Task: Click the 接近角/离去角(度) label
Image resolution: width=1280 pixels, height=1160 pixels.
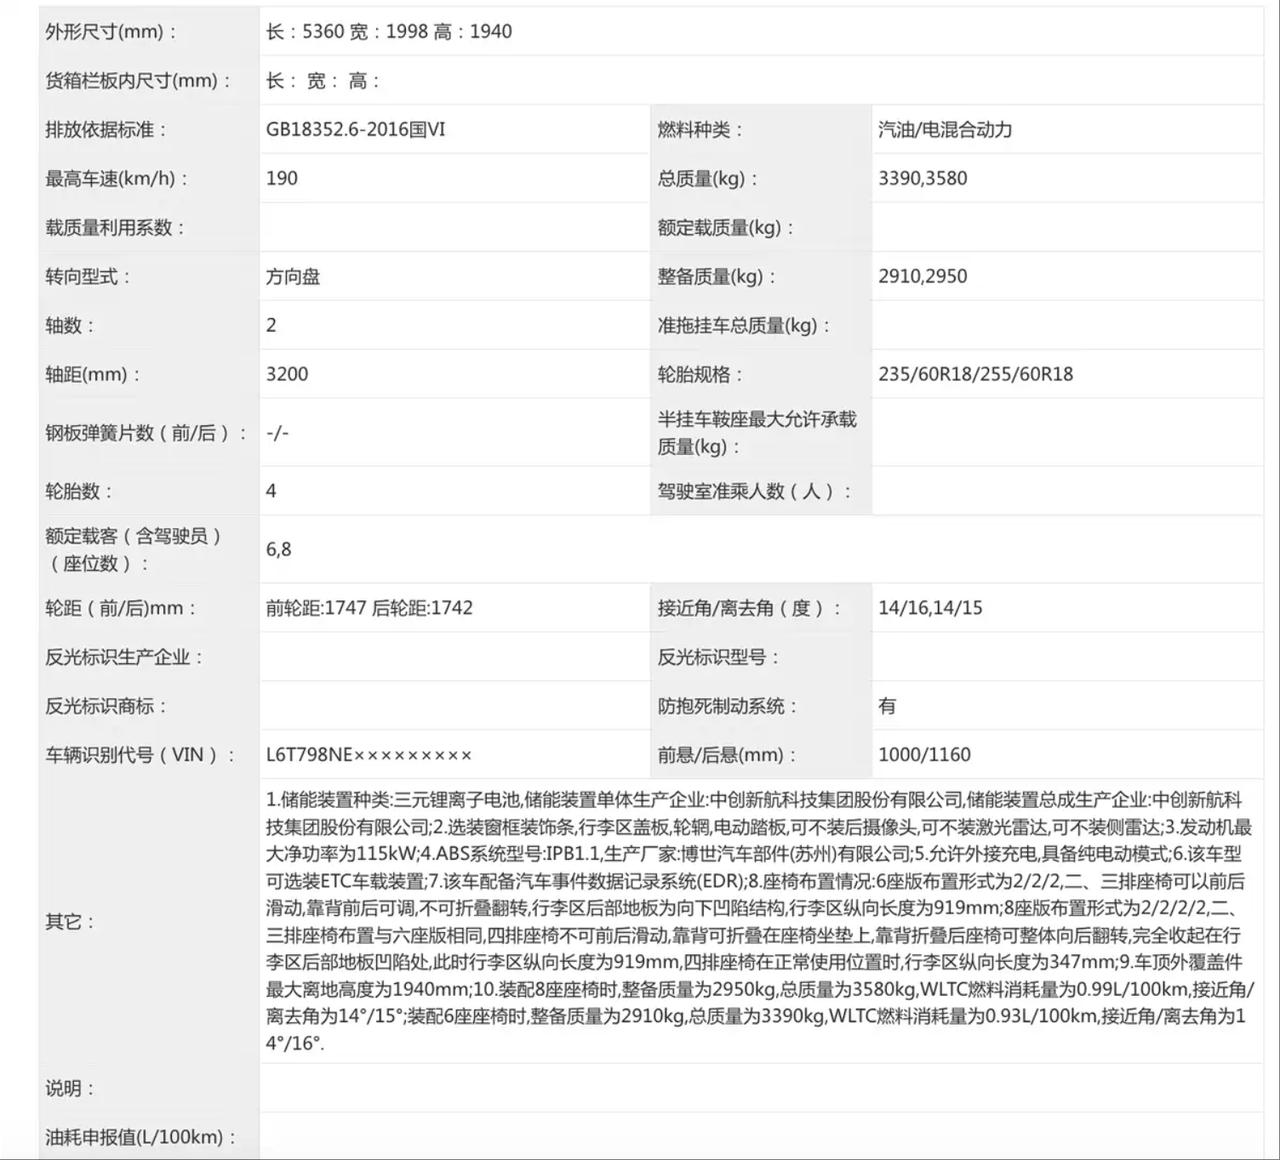Action: coord(749,608)
